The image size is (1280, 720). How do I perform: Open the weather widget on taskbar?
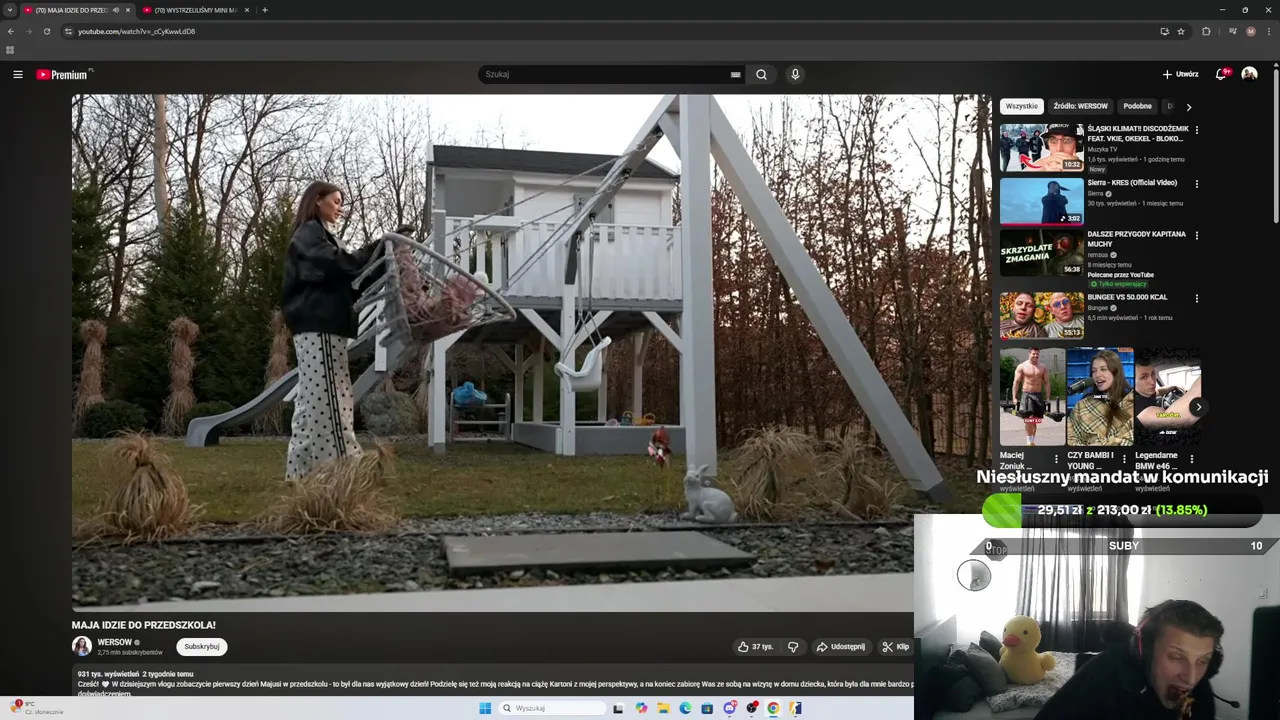click(35, 708)
